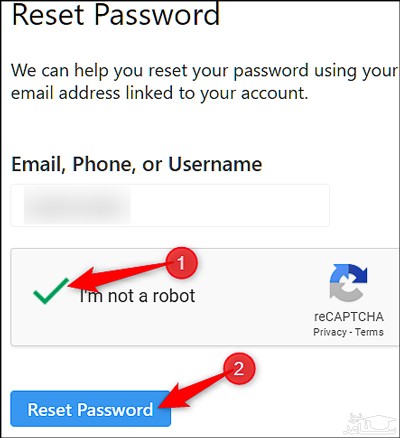Click the words "email address linked" in the description
The height and width of the screenshot is (438, 400).
tap(92, 93)
